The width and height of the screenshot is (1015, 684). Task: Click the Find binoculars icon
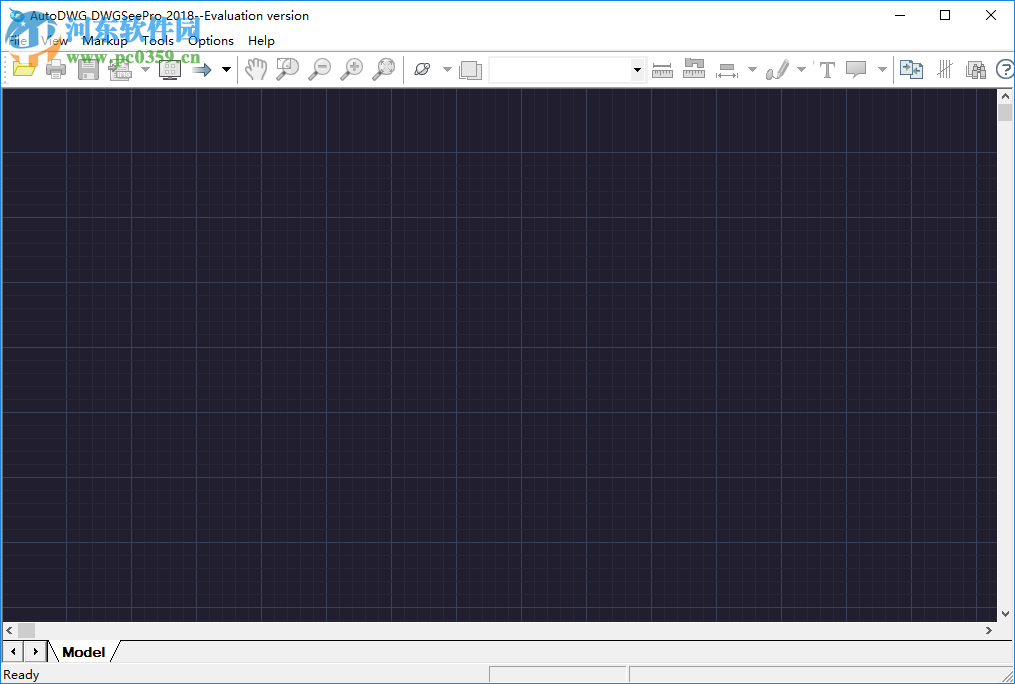click(976, 70)
